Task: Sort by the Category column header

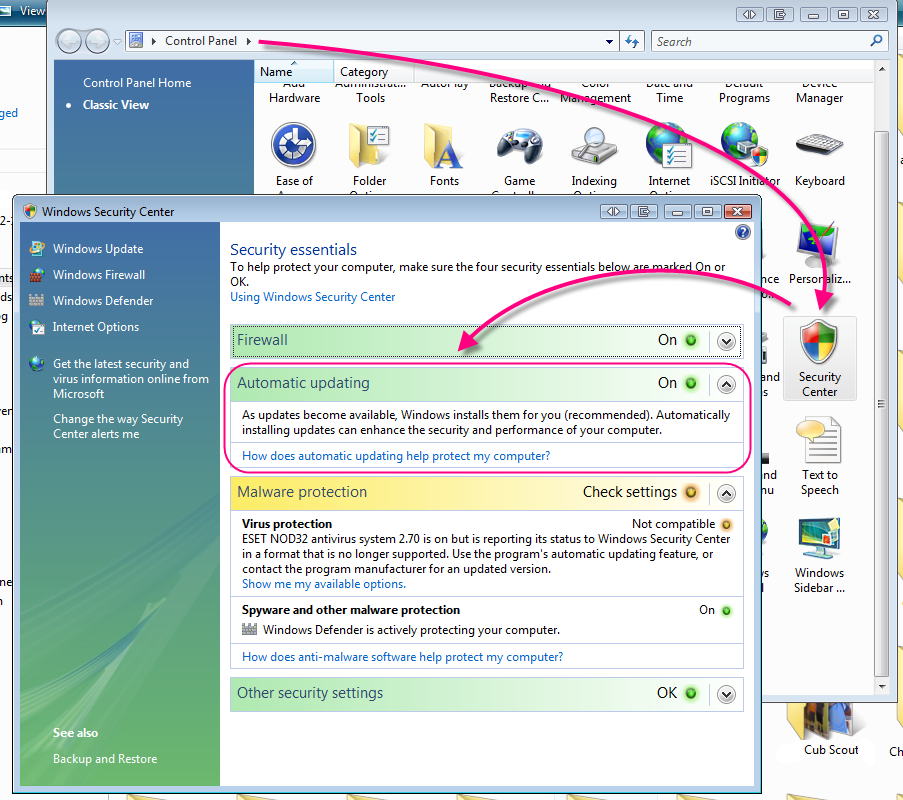Action: pos(364,72)
